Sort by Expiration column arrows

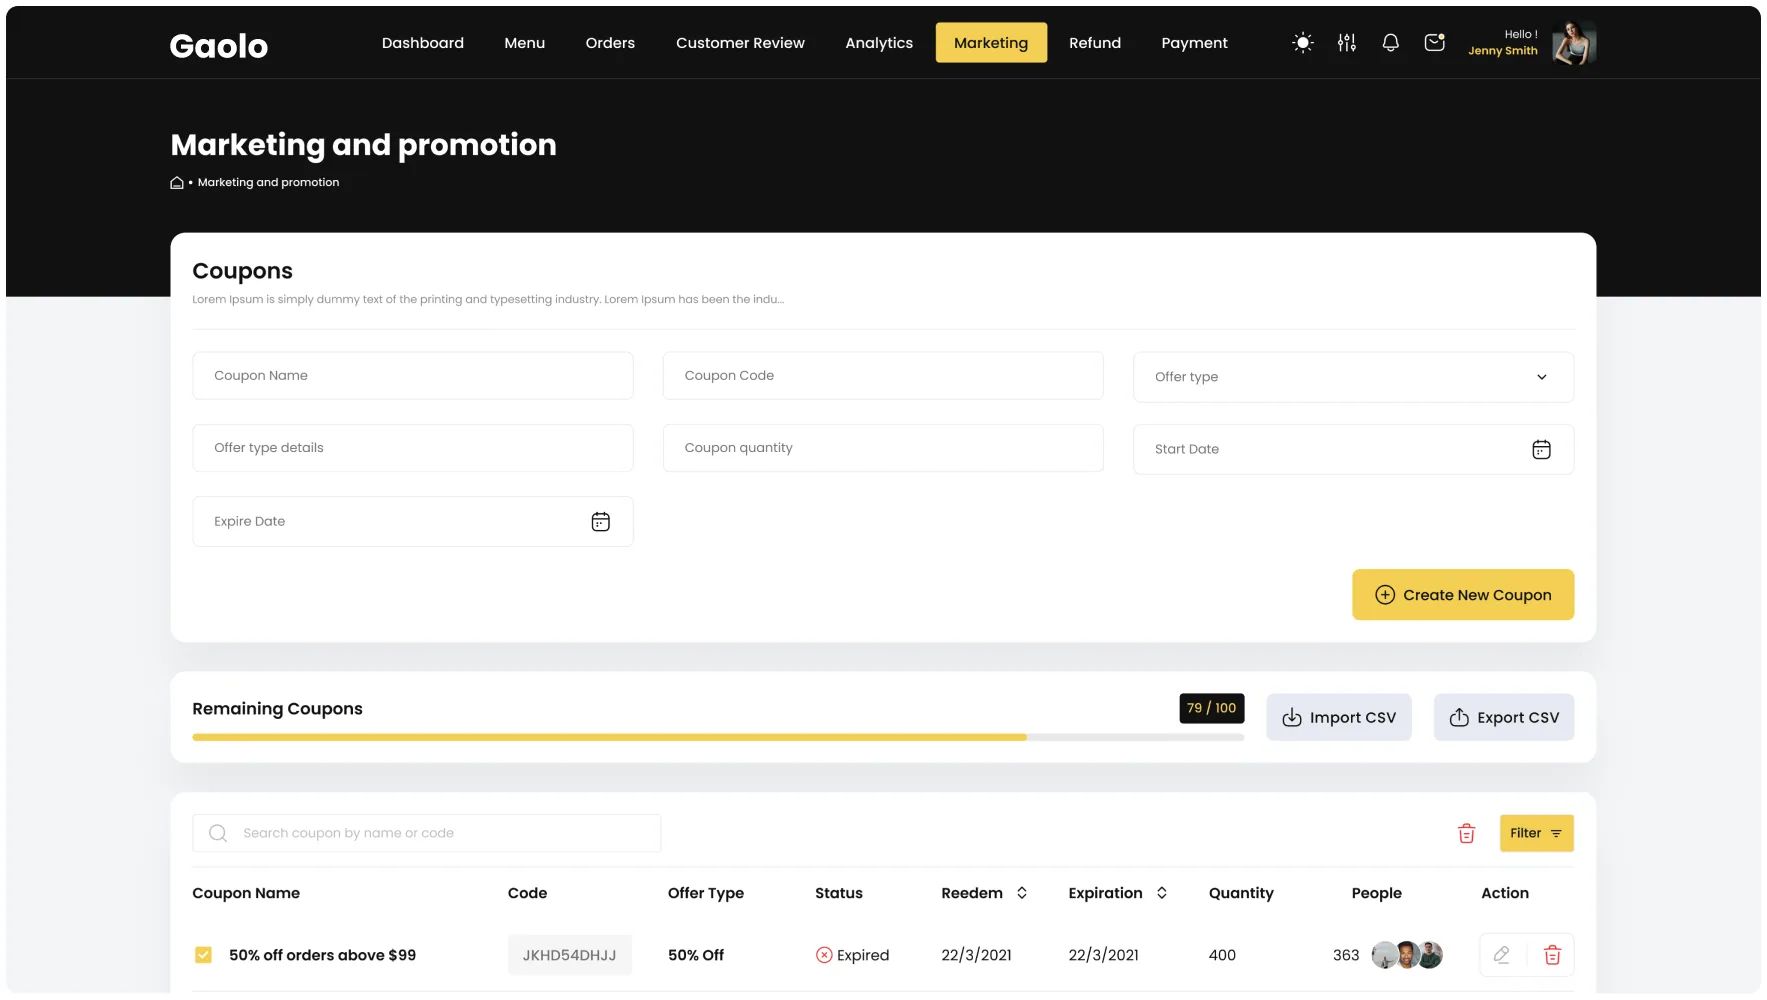pos(1162,893)
